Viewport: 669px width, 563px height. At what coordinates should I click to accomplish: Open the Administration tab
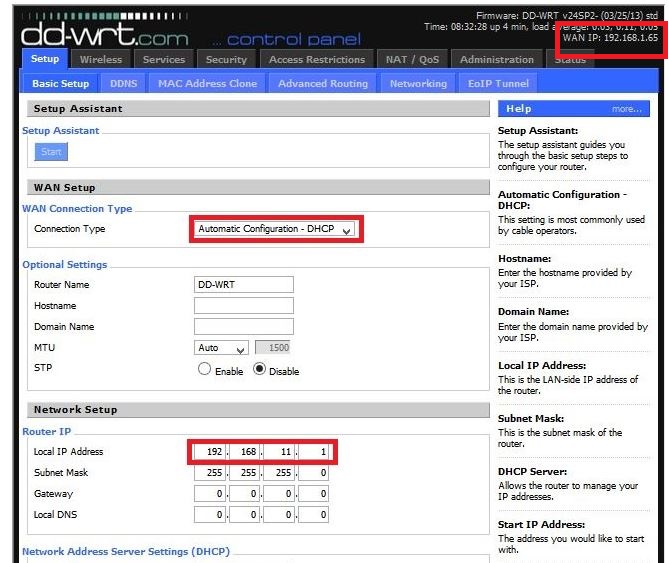click(497, 59)
